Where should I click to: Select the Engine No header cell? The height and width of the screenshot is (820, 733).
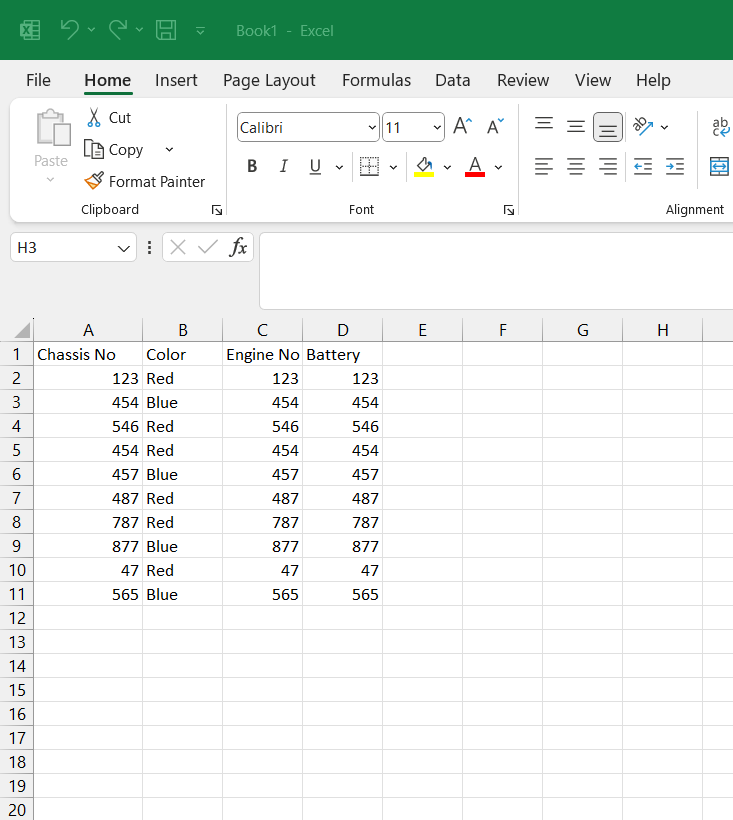(262, 354)
